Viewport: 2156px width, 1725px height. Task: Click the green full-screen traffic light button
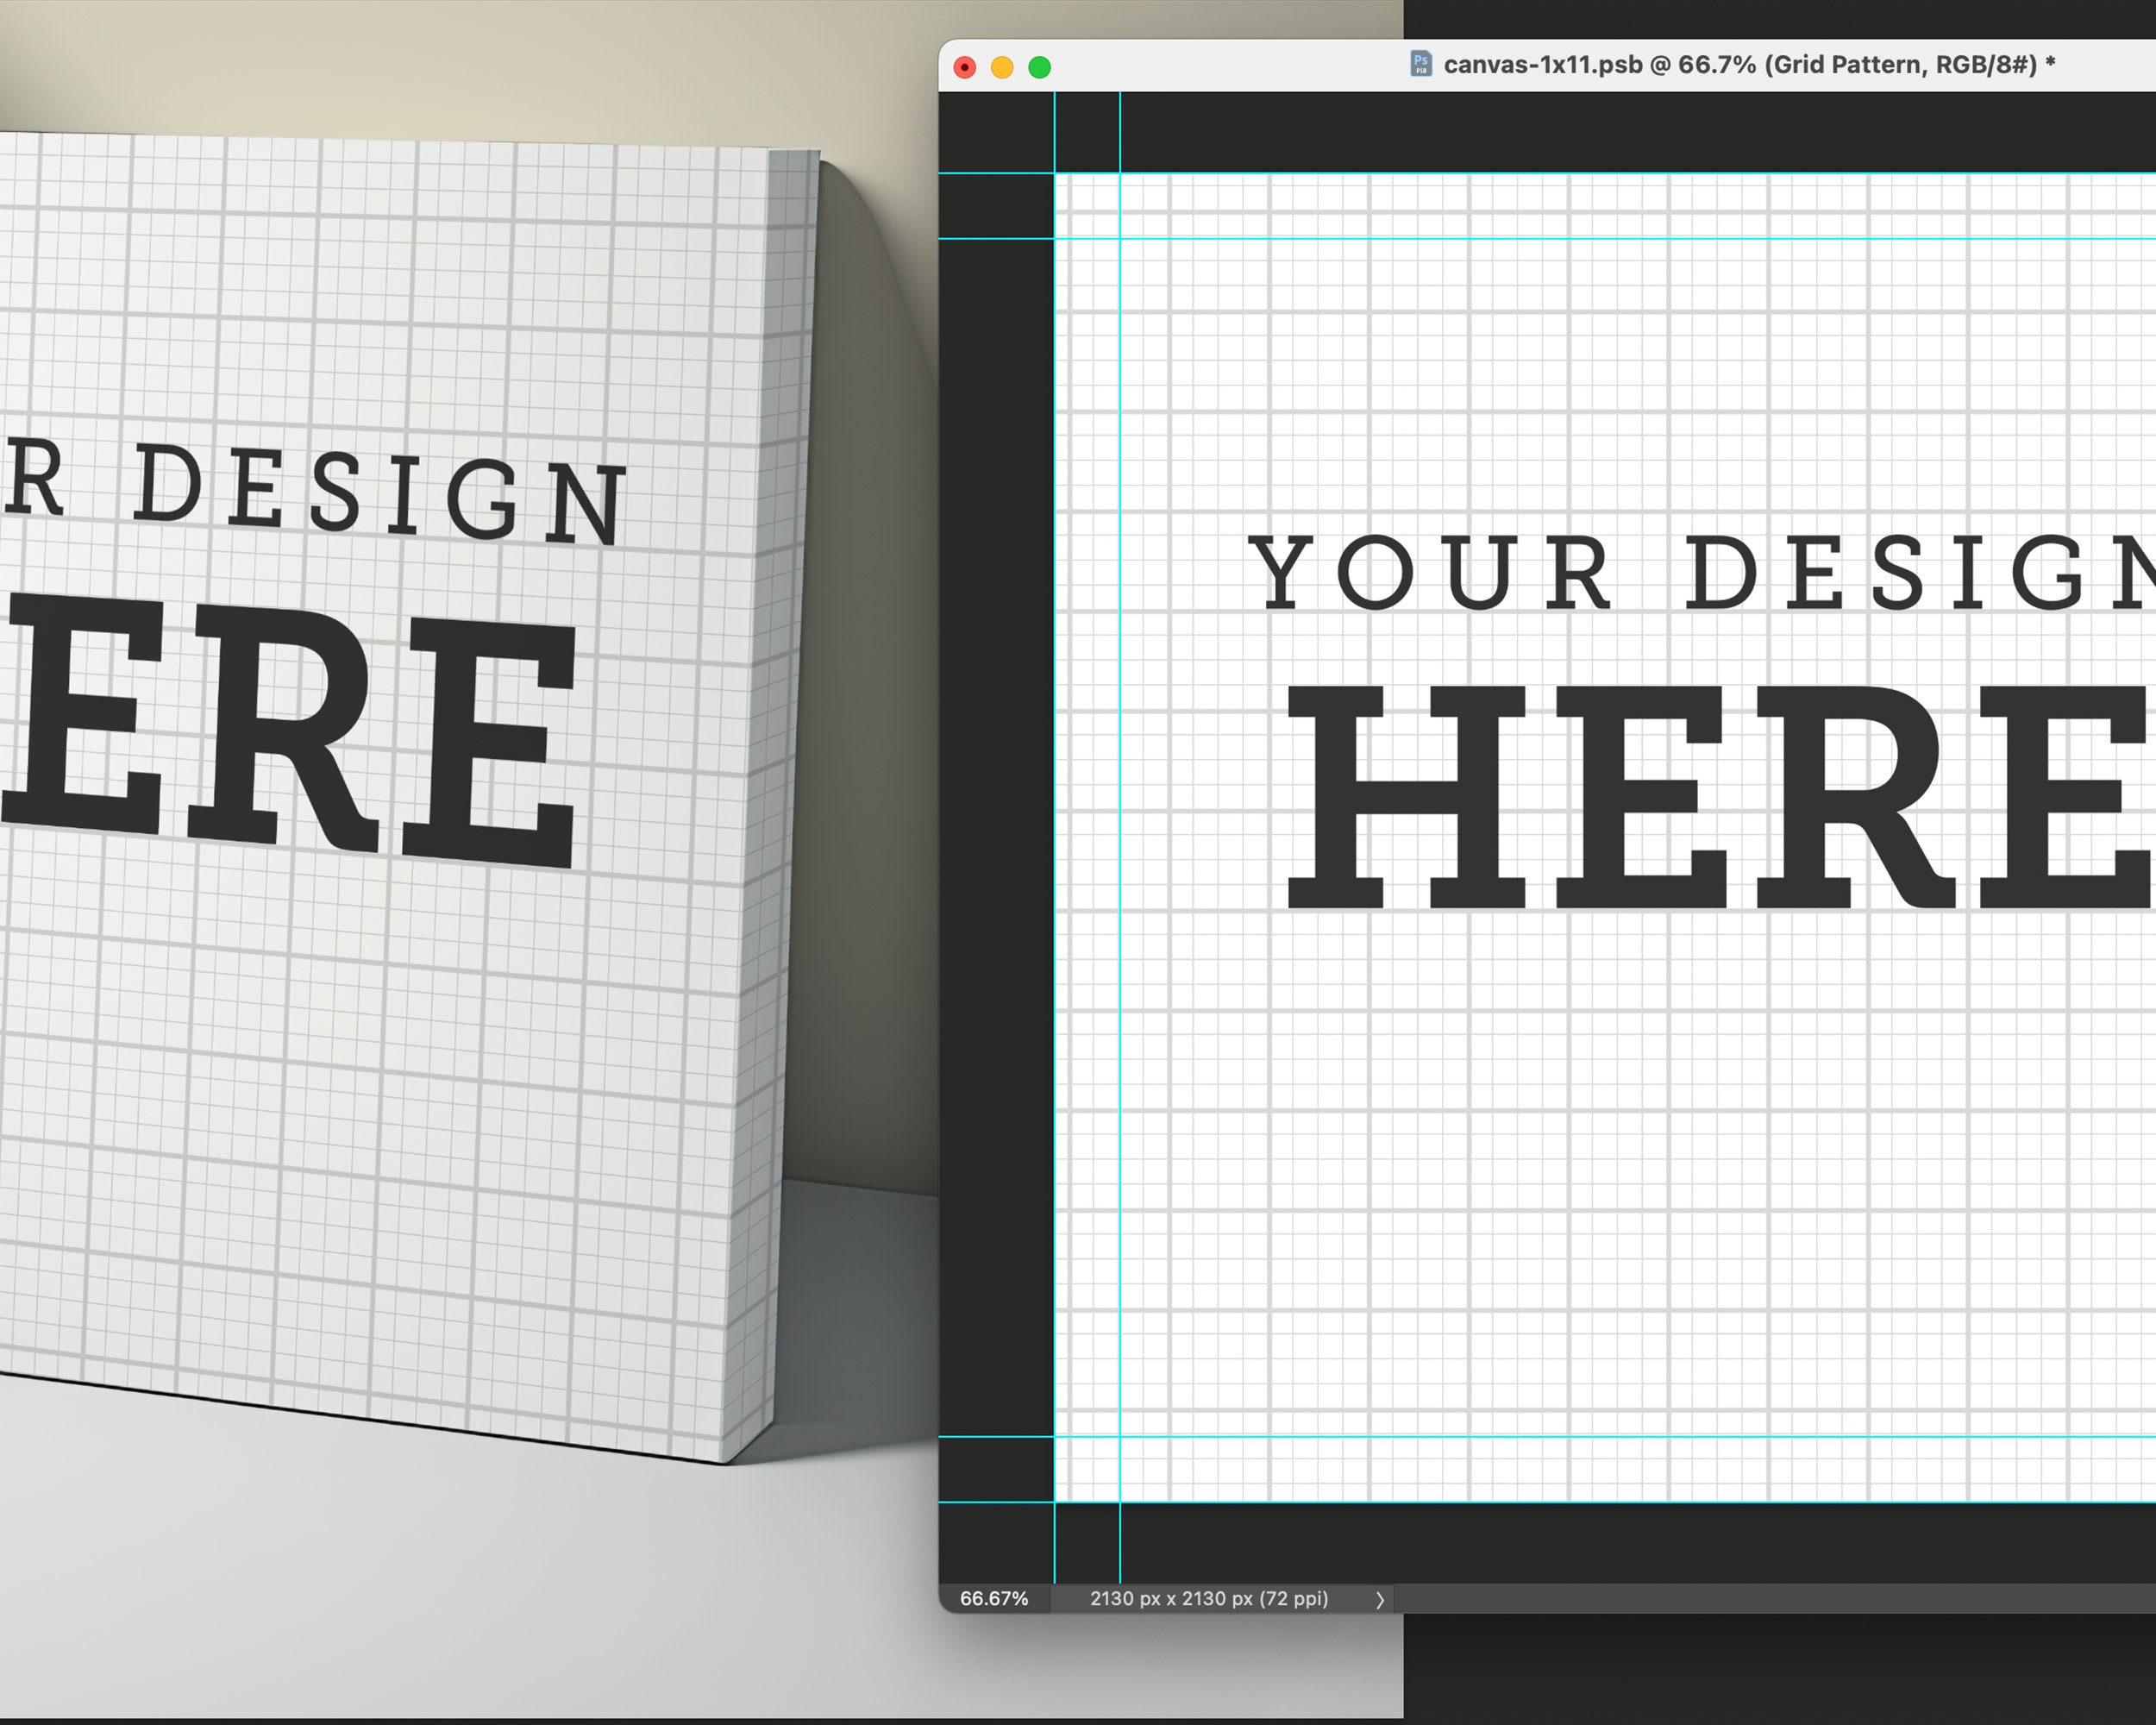pyautogui.click(x=1040, y=67)
